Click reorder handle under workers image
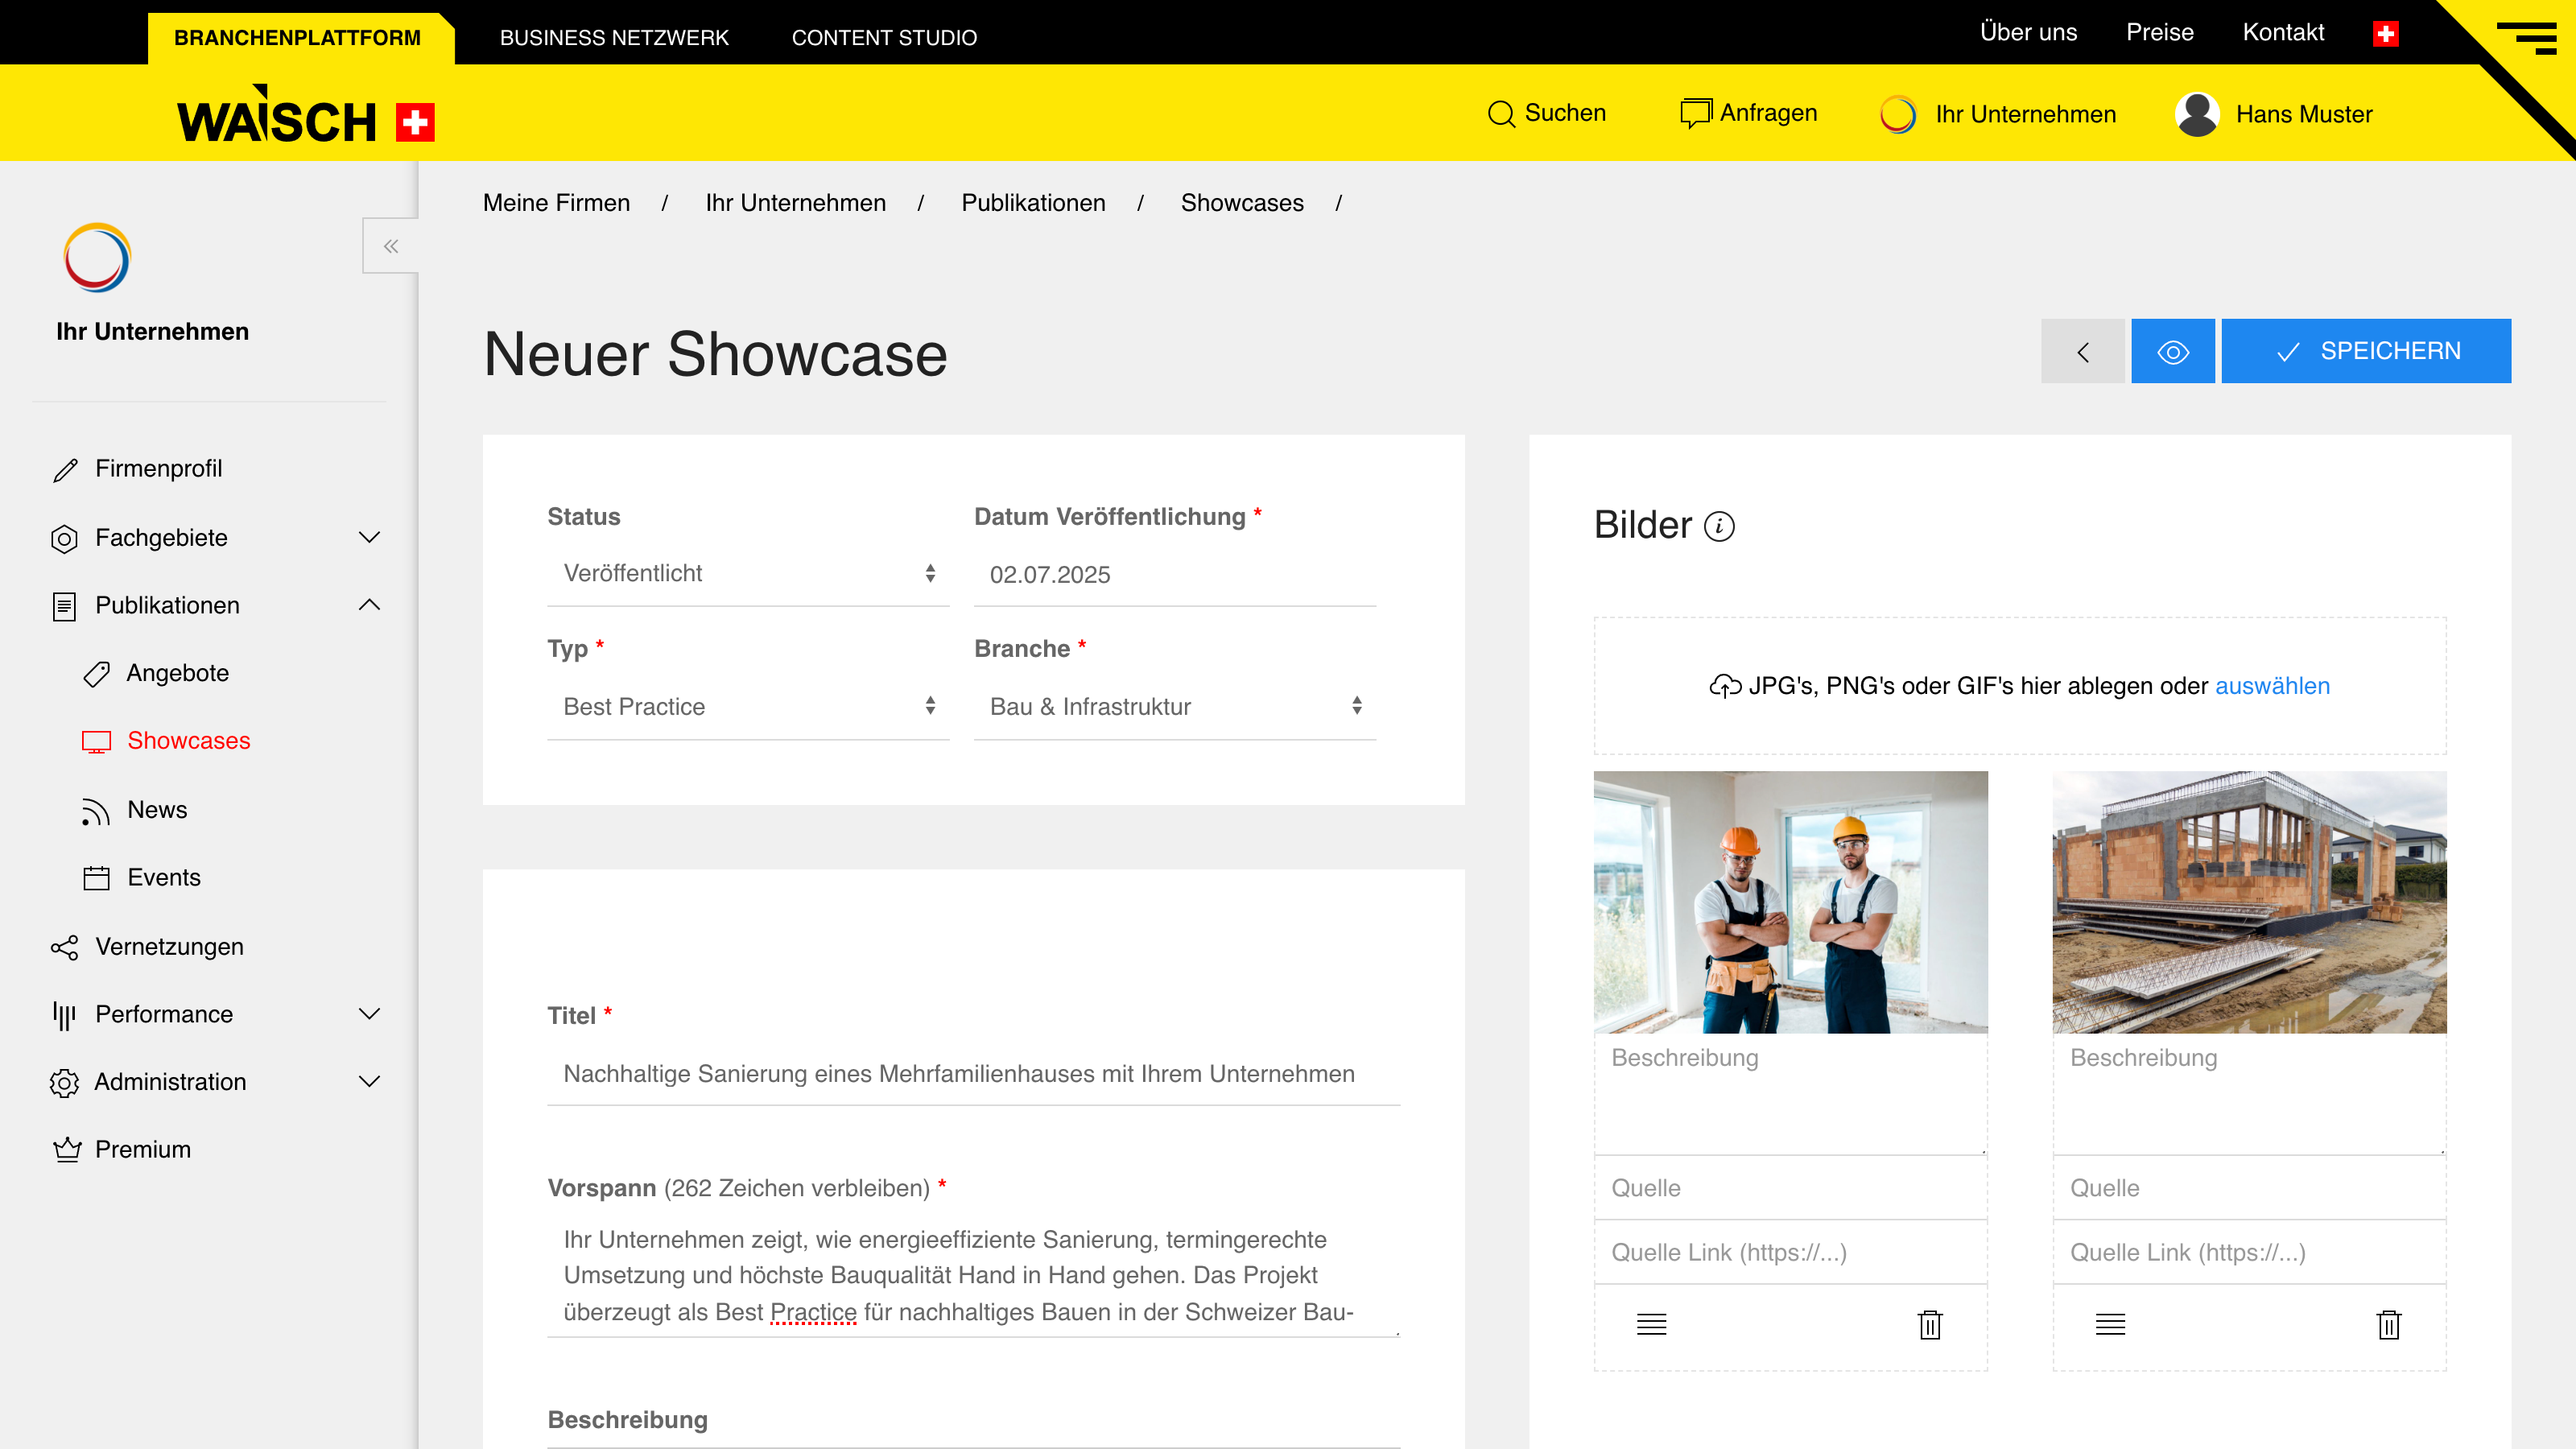 (1651, 1325)
